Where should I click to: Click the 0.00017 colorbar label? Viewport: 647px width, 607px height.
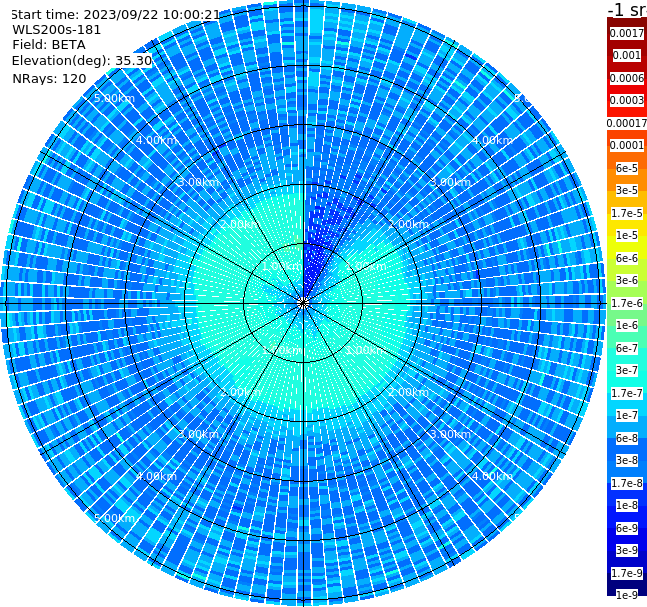click(627, 123)
